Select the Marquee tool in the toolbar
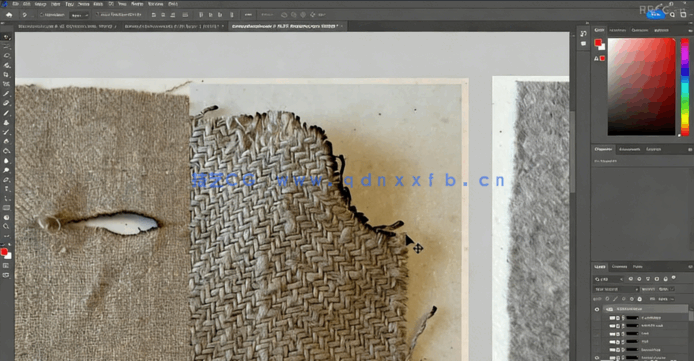The width and height of the screenshot is (694, 361). click(6, 46)
